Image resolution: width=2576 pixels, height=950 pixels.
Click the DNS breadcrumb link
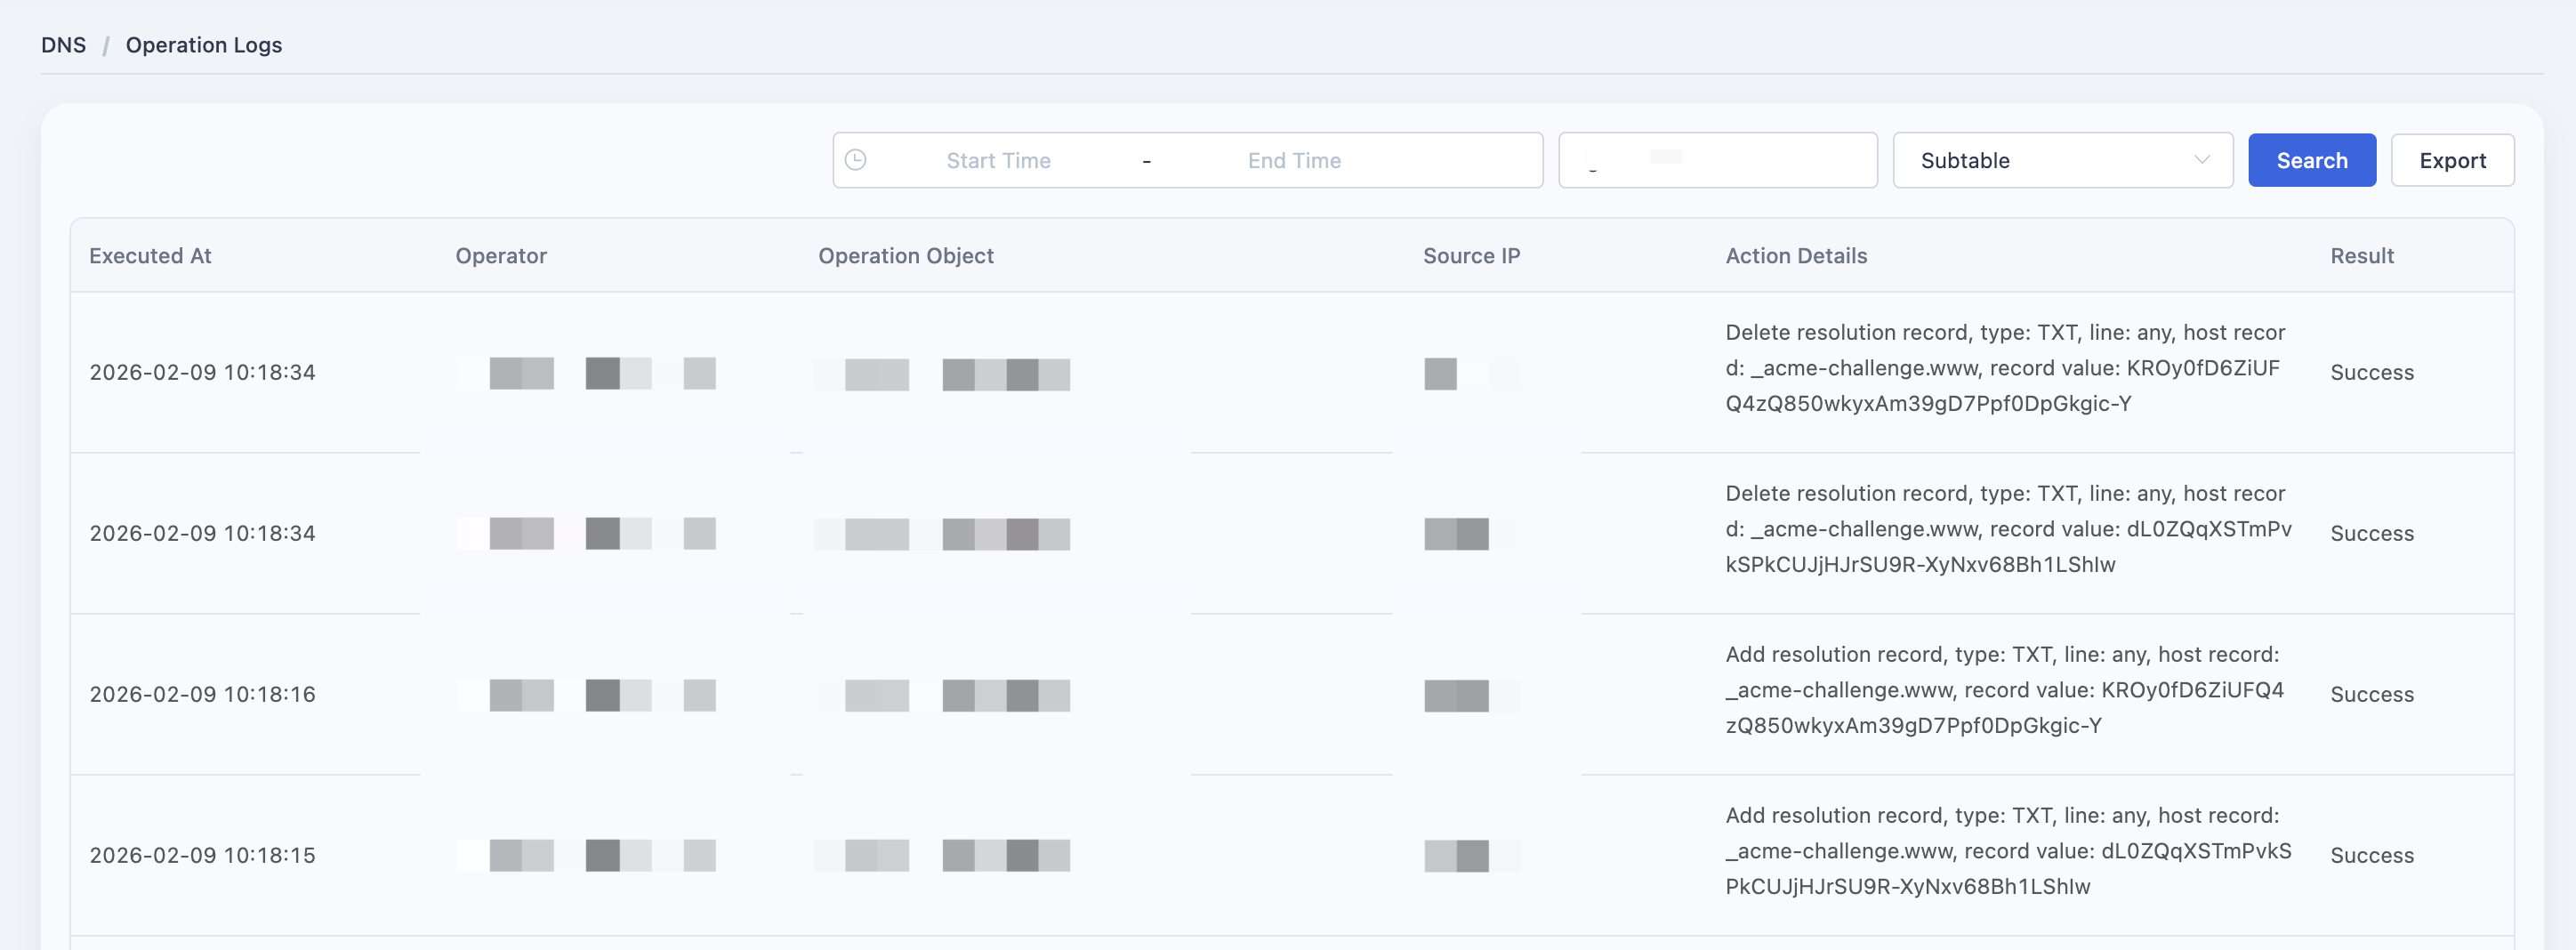[x=63, y=45]
